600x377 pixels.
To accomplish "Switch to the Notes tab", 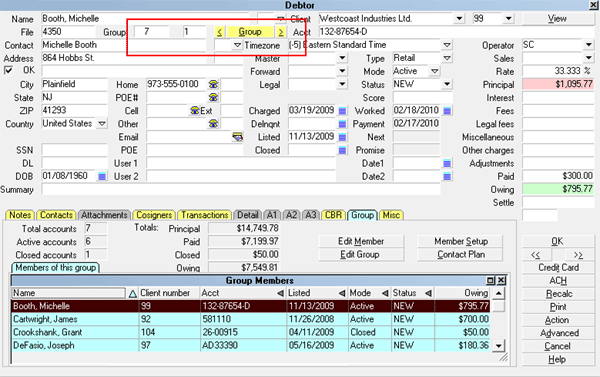I will pos(20,215).
